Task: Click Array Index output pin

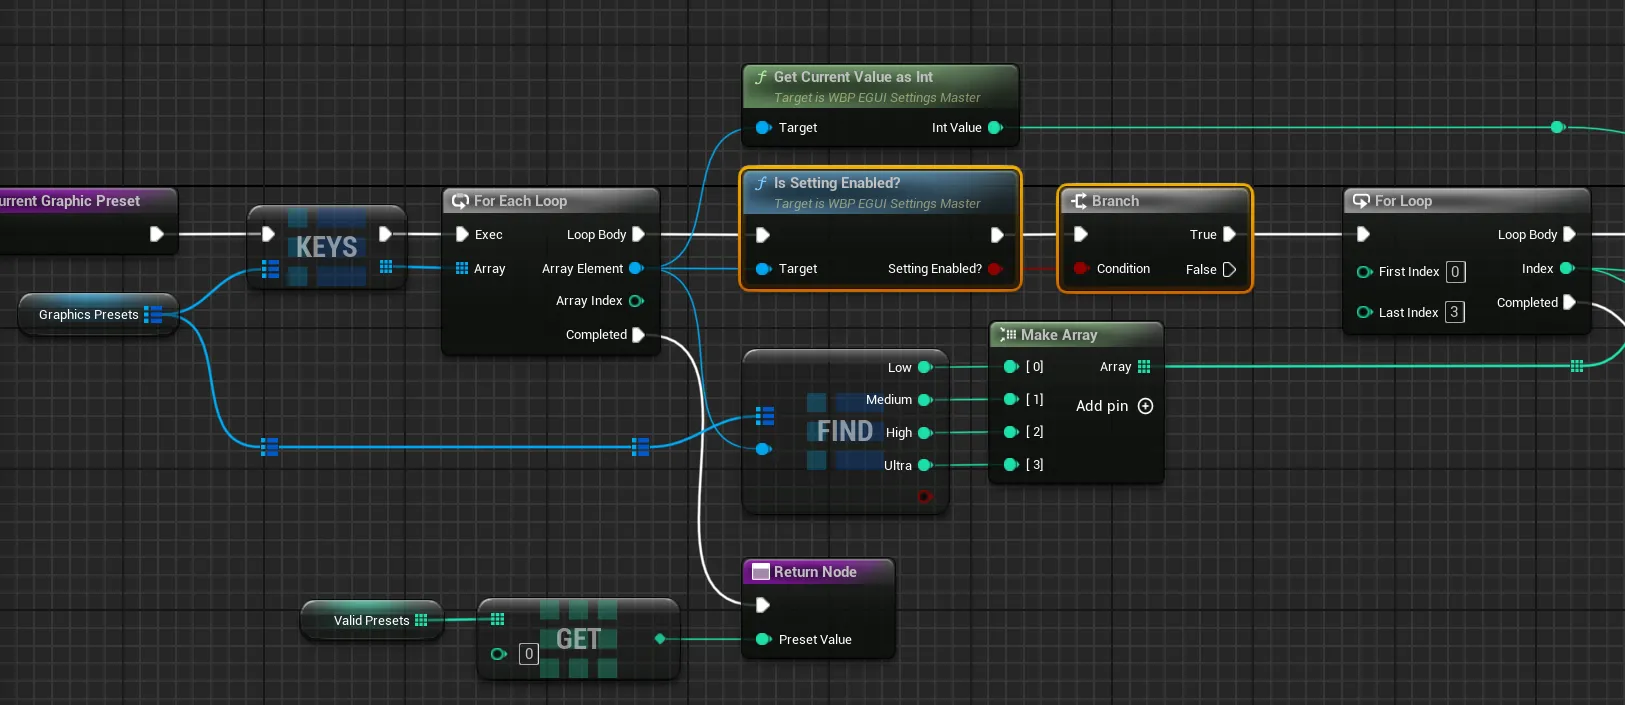Action: pyautogui.click(x=636, y=301)
